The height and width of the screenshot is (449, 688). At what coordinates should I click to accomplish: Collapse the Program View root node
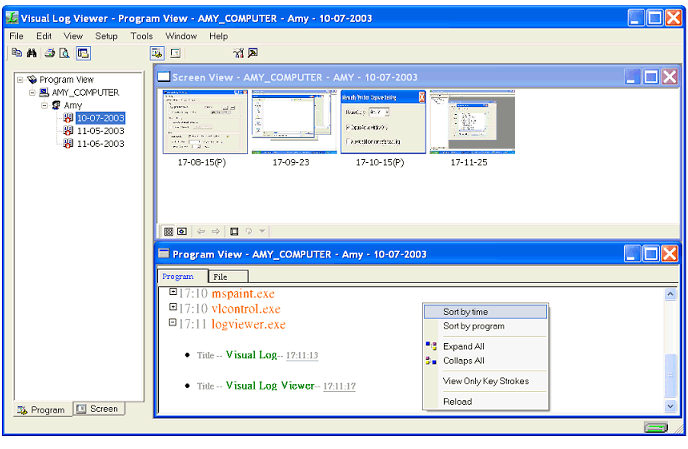point(20,80)
